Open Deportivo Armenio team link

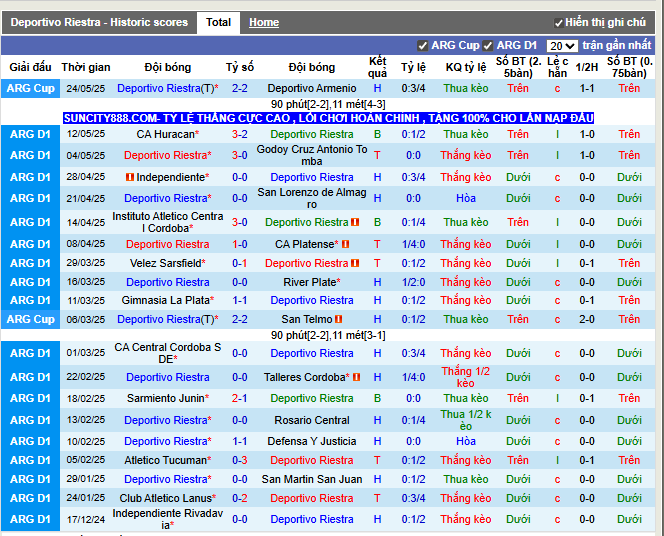(312, 88)
